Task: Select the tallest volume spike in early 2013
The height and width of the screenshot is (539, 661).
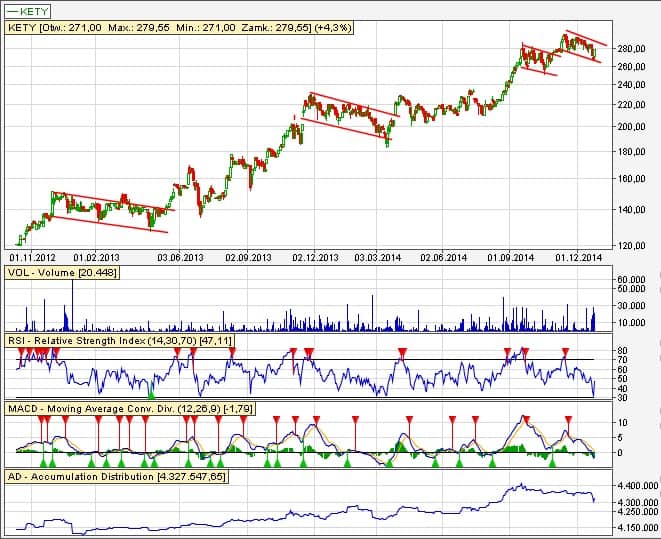Action: point(72,300)
